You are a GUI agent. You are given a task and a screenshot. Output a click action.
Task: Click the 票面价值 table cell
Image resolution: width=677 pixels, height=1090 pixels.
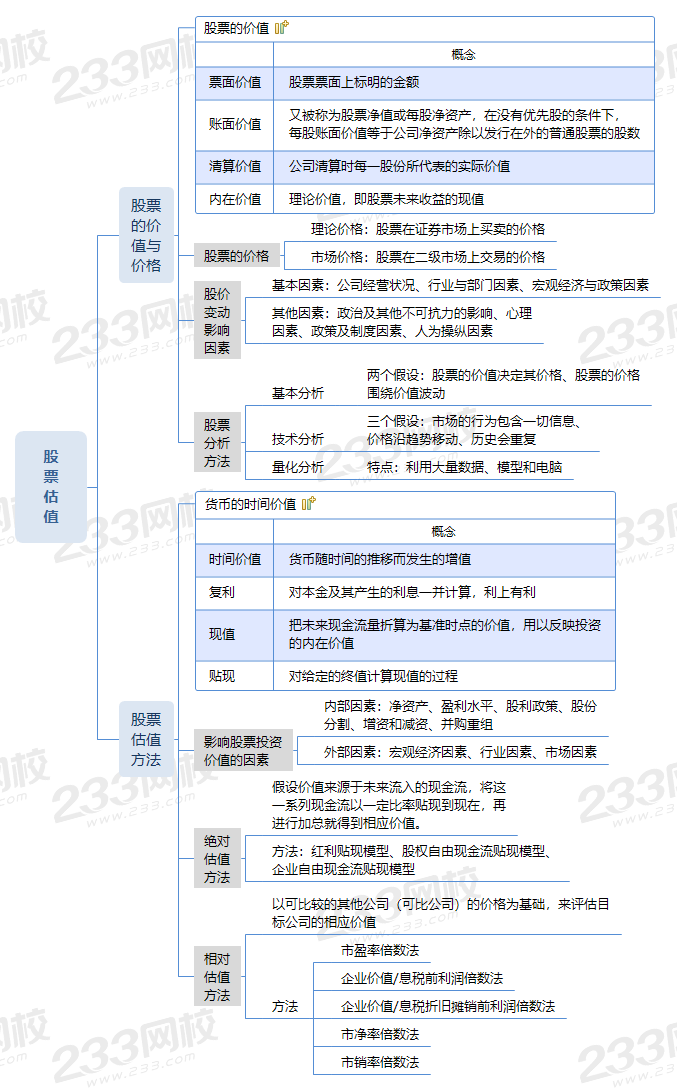[x=235, y=82]
